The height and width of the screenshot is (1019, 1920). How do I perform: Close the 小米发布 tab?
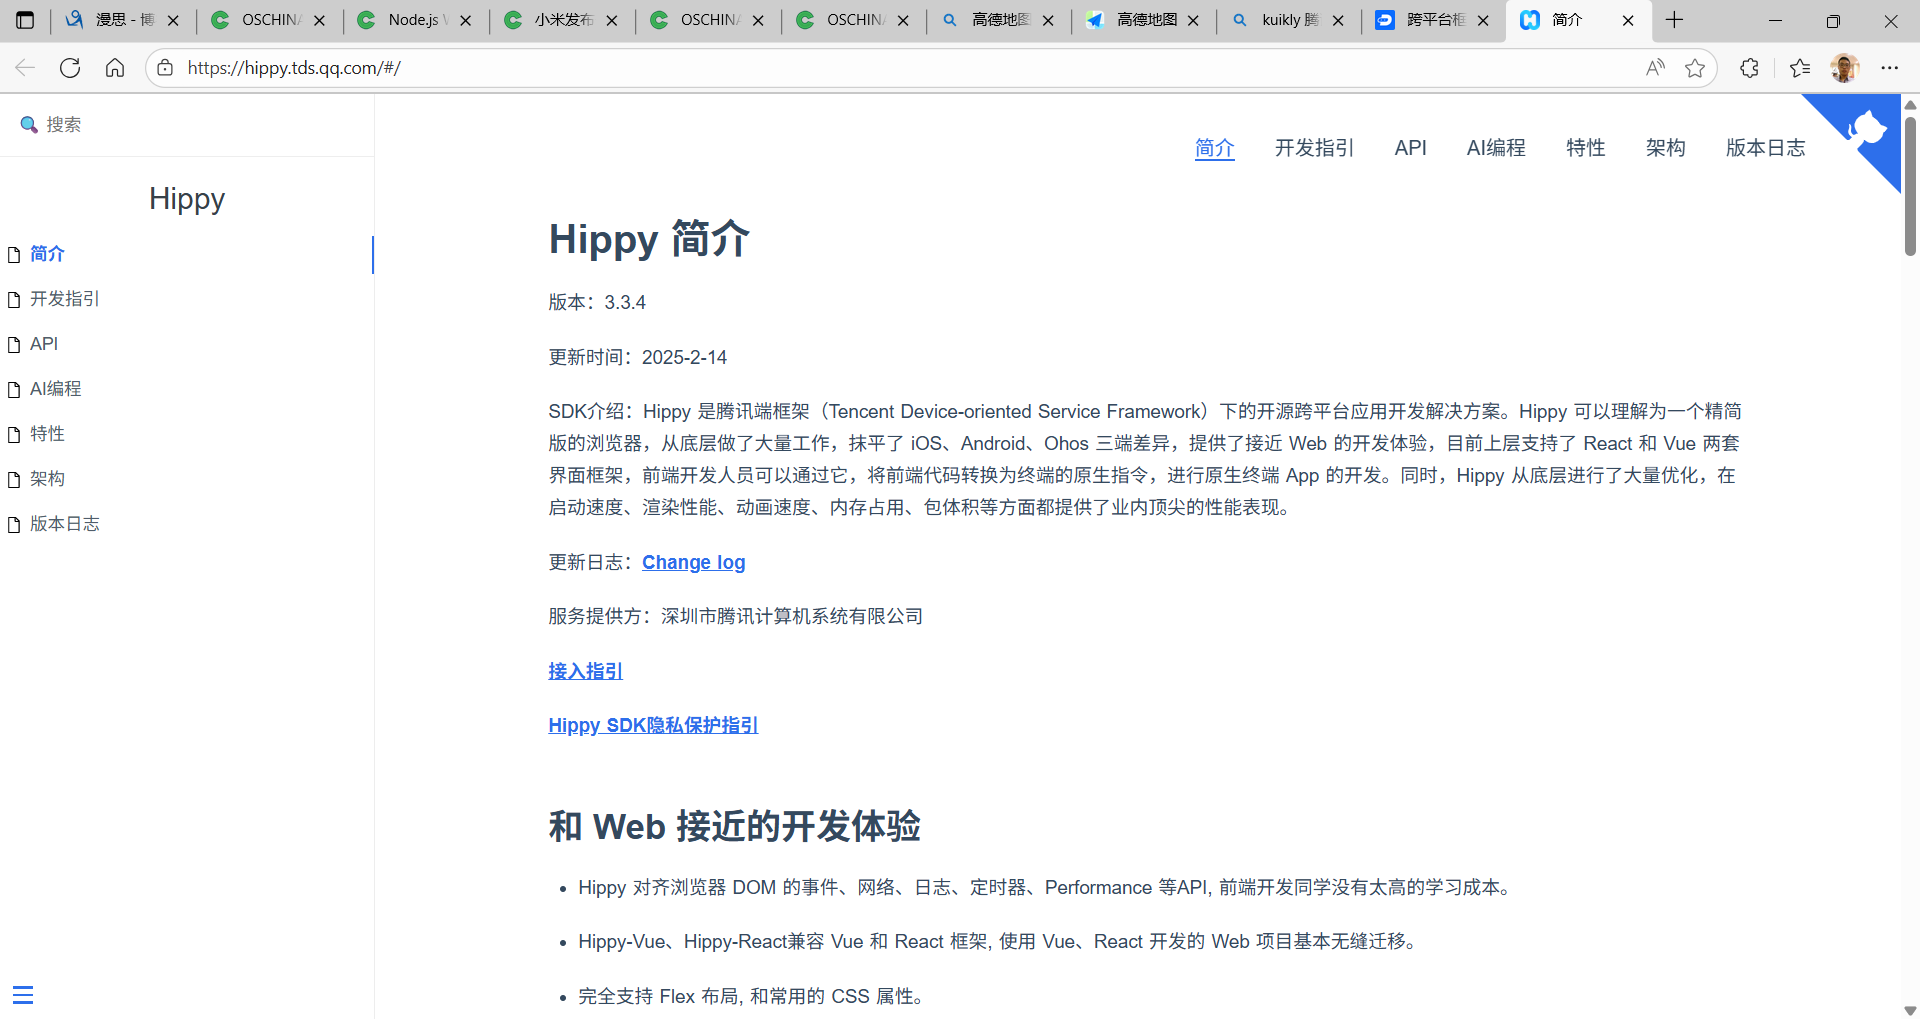coord(612,20)
